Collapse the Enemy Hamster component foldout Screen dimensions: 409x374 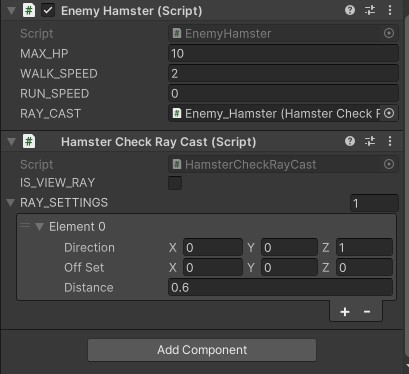[x=11, y=11]
